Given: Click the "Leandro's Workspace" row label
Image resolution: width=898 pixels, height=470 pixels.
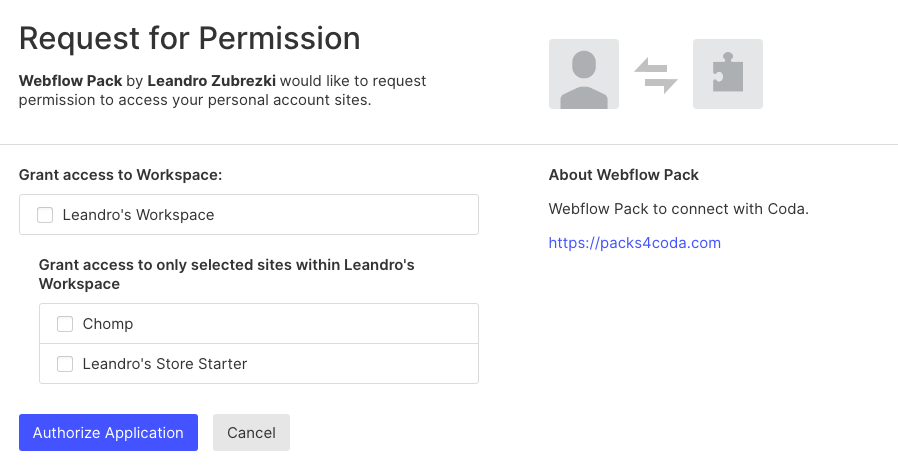Looking at the screenshot, I should (138, 215).
